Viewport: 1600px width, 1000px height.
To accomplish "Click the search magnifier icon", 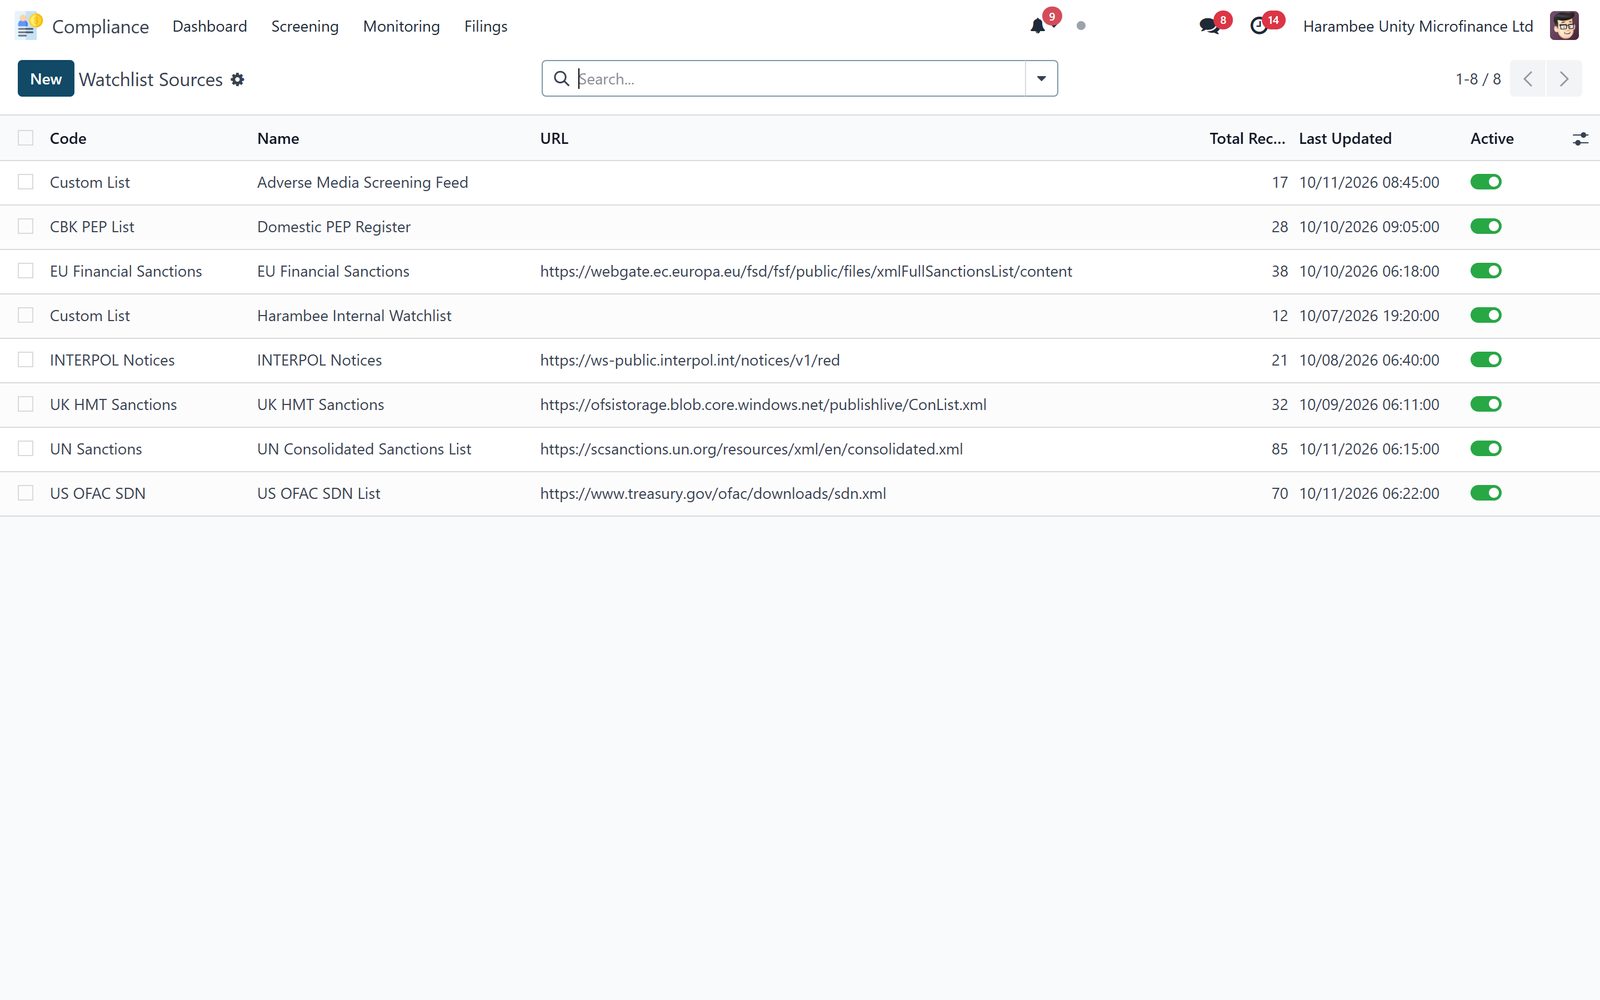I will [x=562, y=78].
